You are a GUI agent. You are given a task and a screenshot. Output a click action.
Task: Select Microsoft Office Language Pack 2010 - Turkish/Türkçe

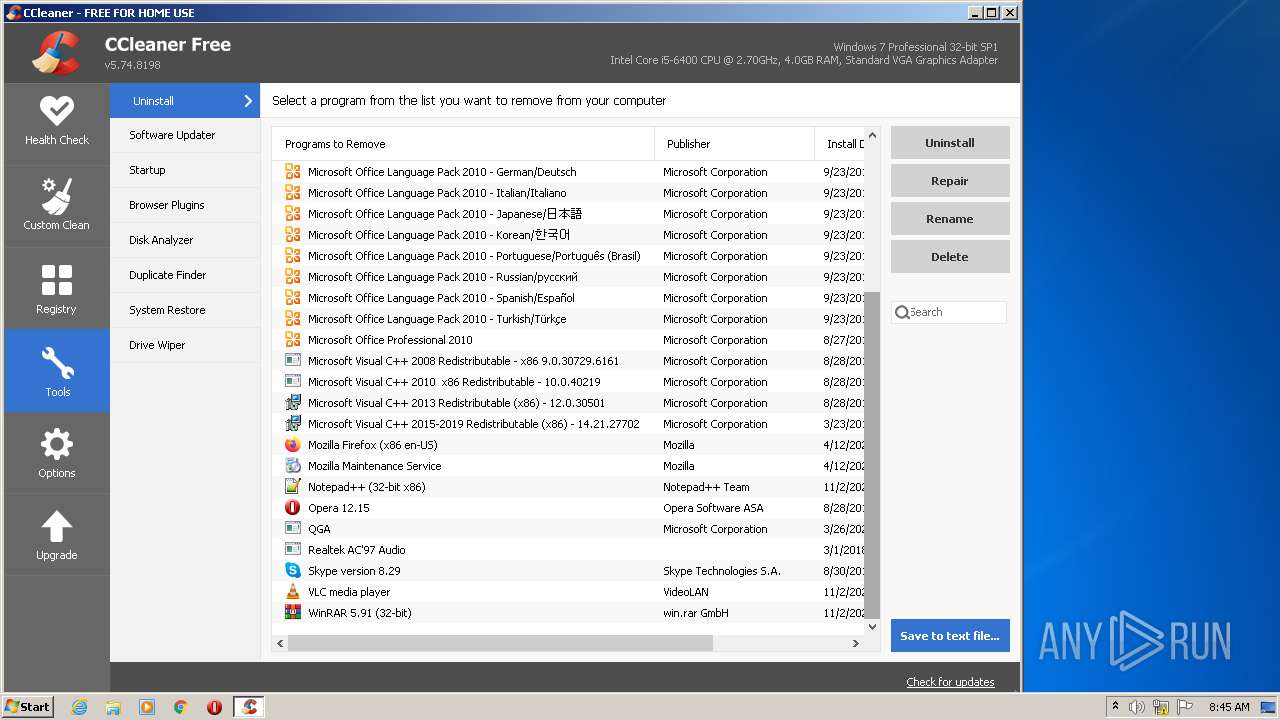(x=568, y=319)
